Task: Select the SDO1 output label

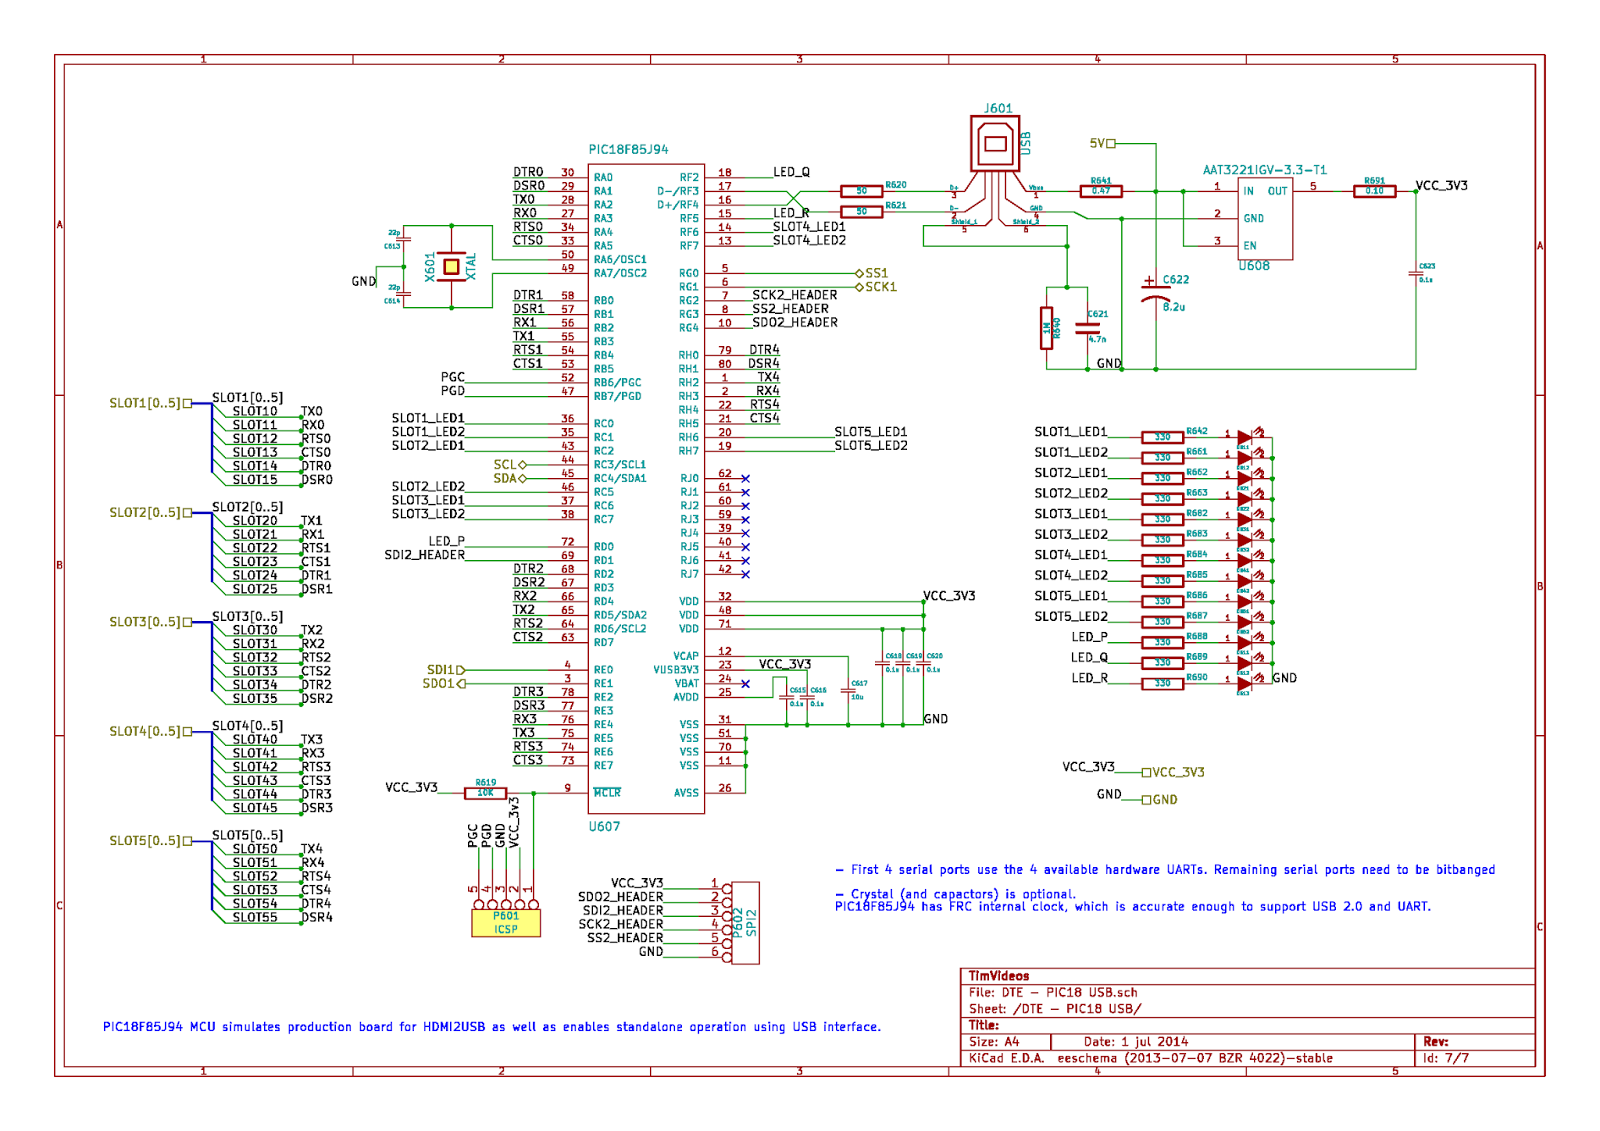Action: (x=443, y=684)
